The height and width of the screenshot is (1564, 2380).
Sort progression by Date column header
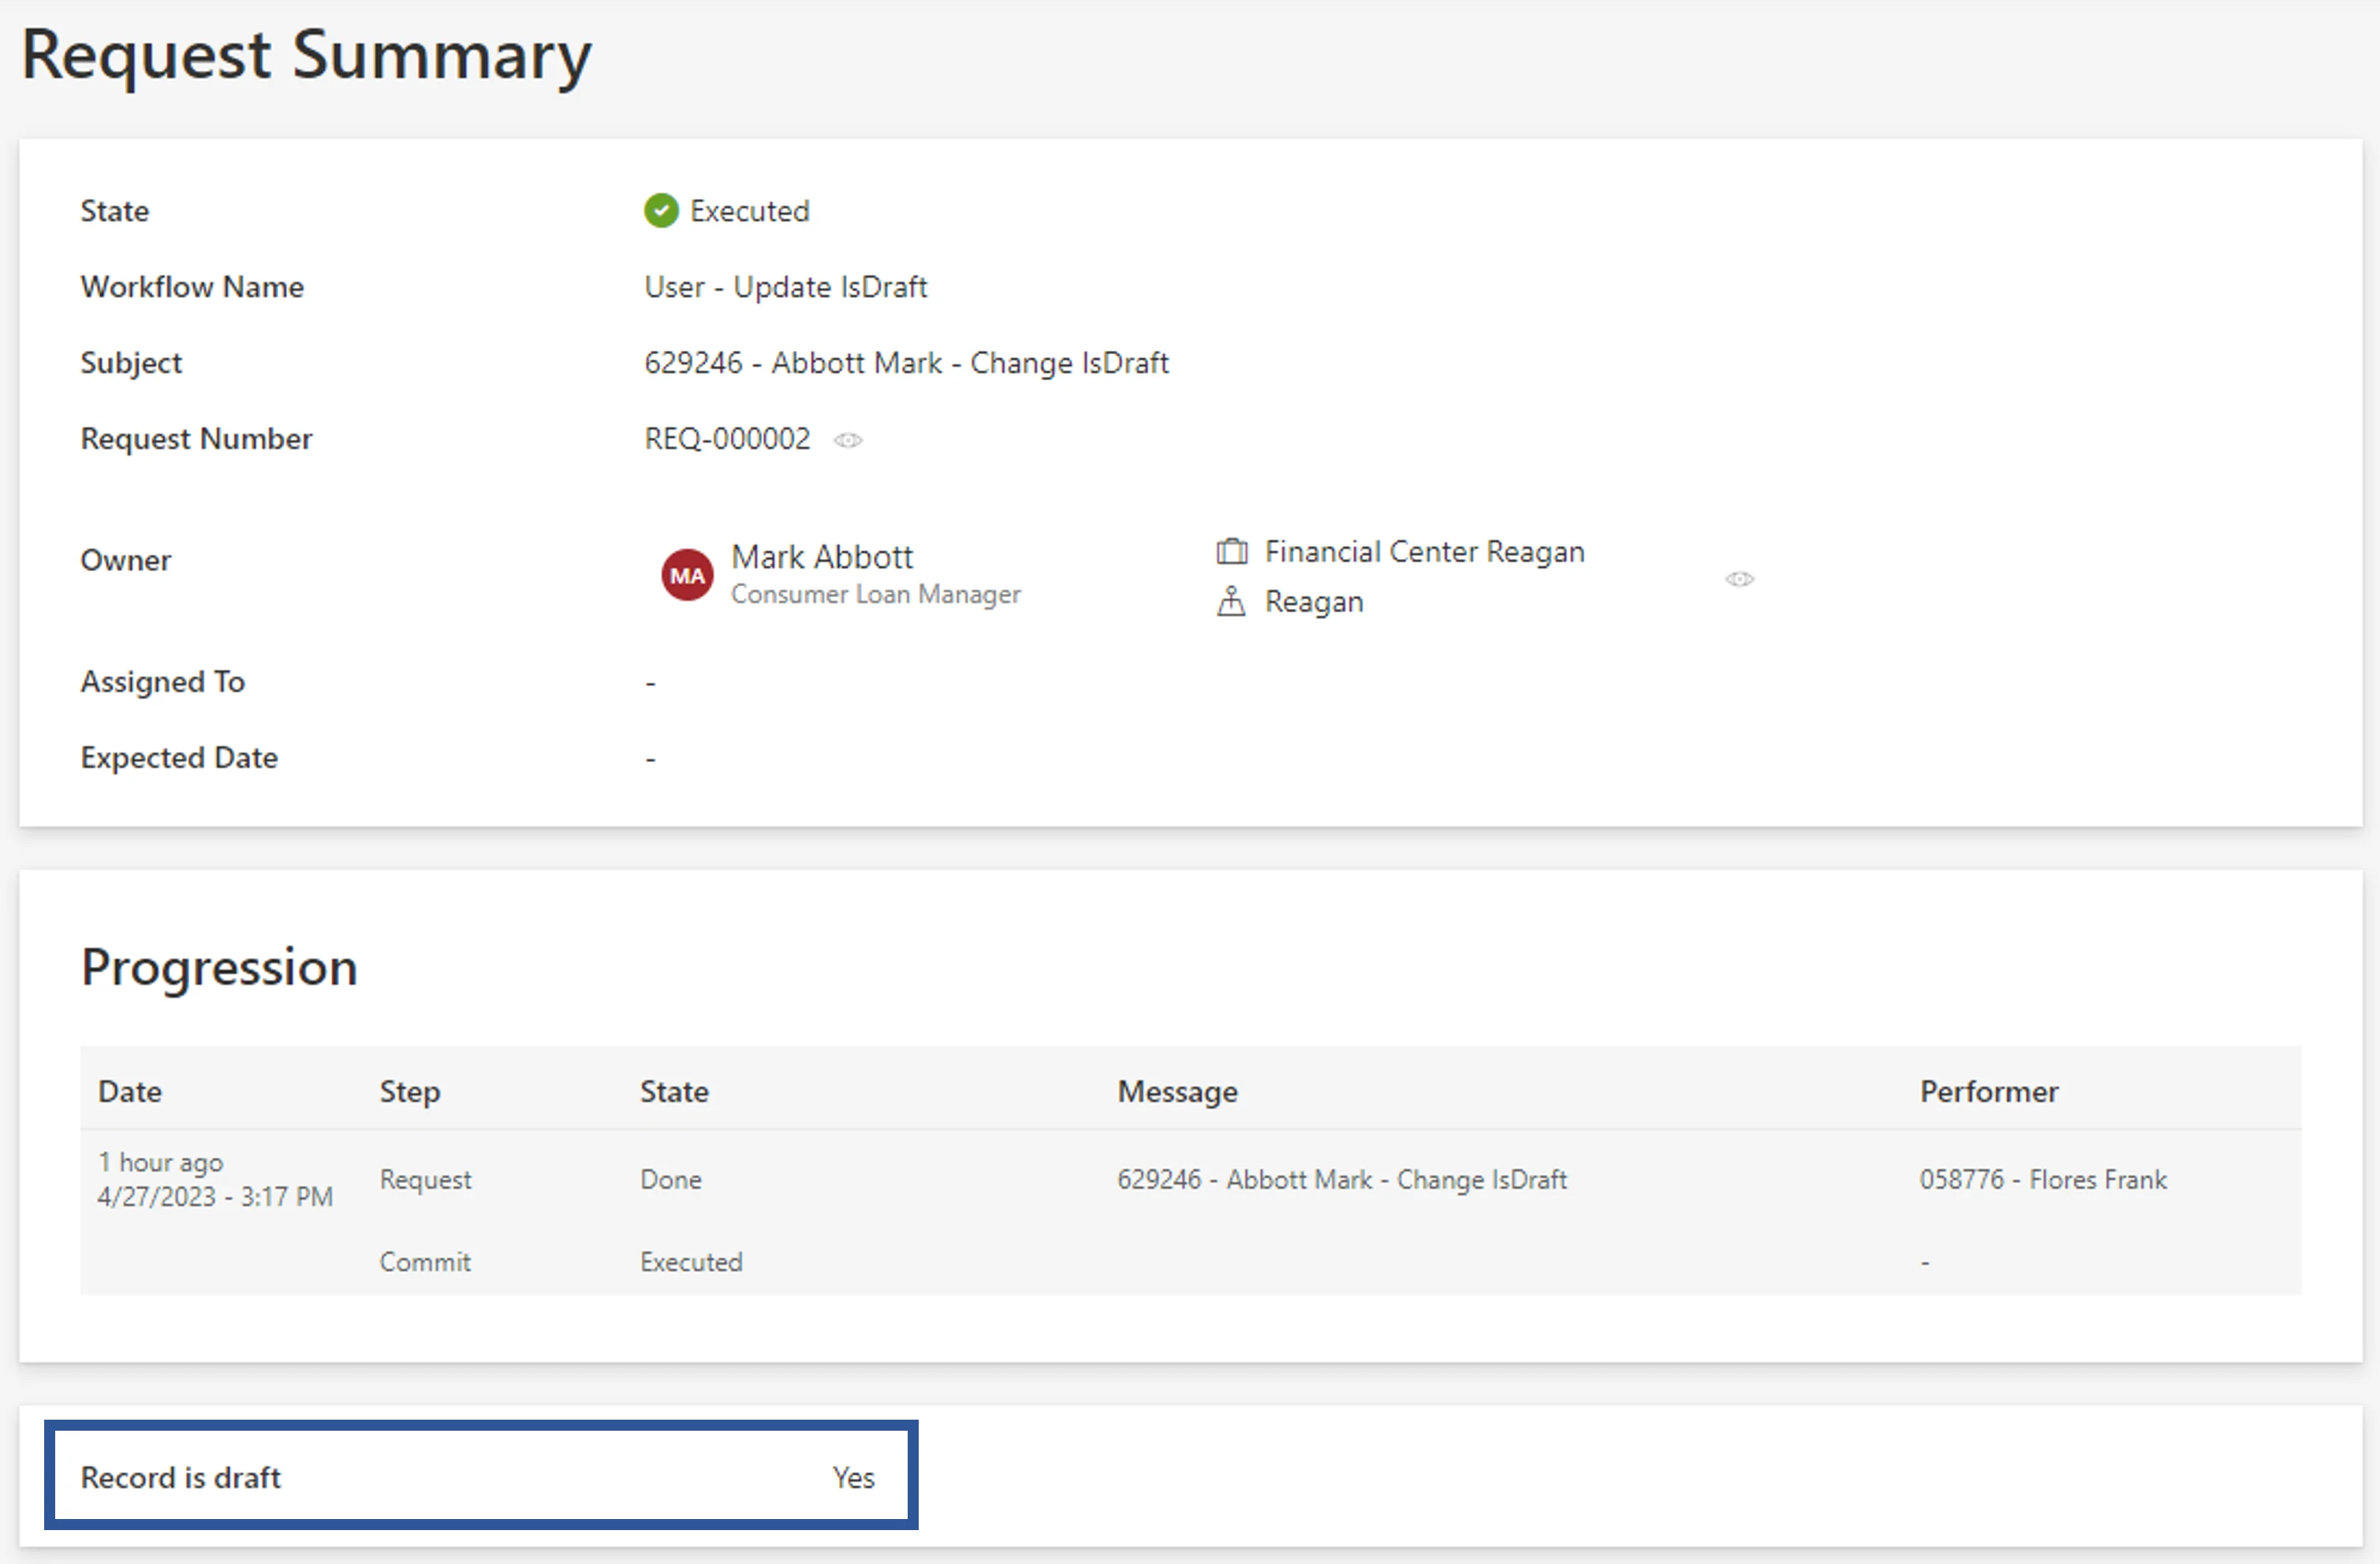(130, 1091)
